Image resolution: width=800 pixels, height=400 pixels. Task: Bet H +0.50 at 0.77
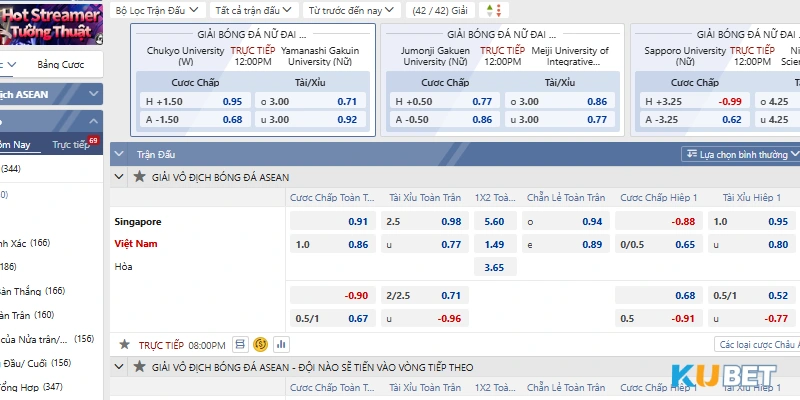(x=445, y=102)
